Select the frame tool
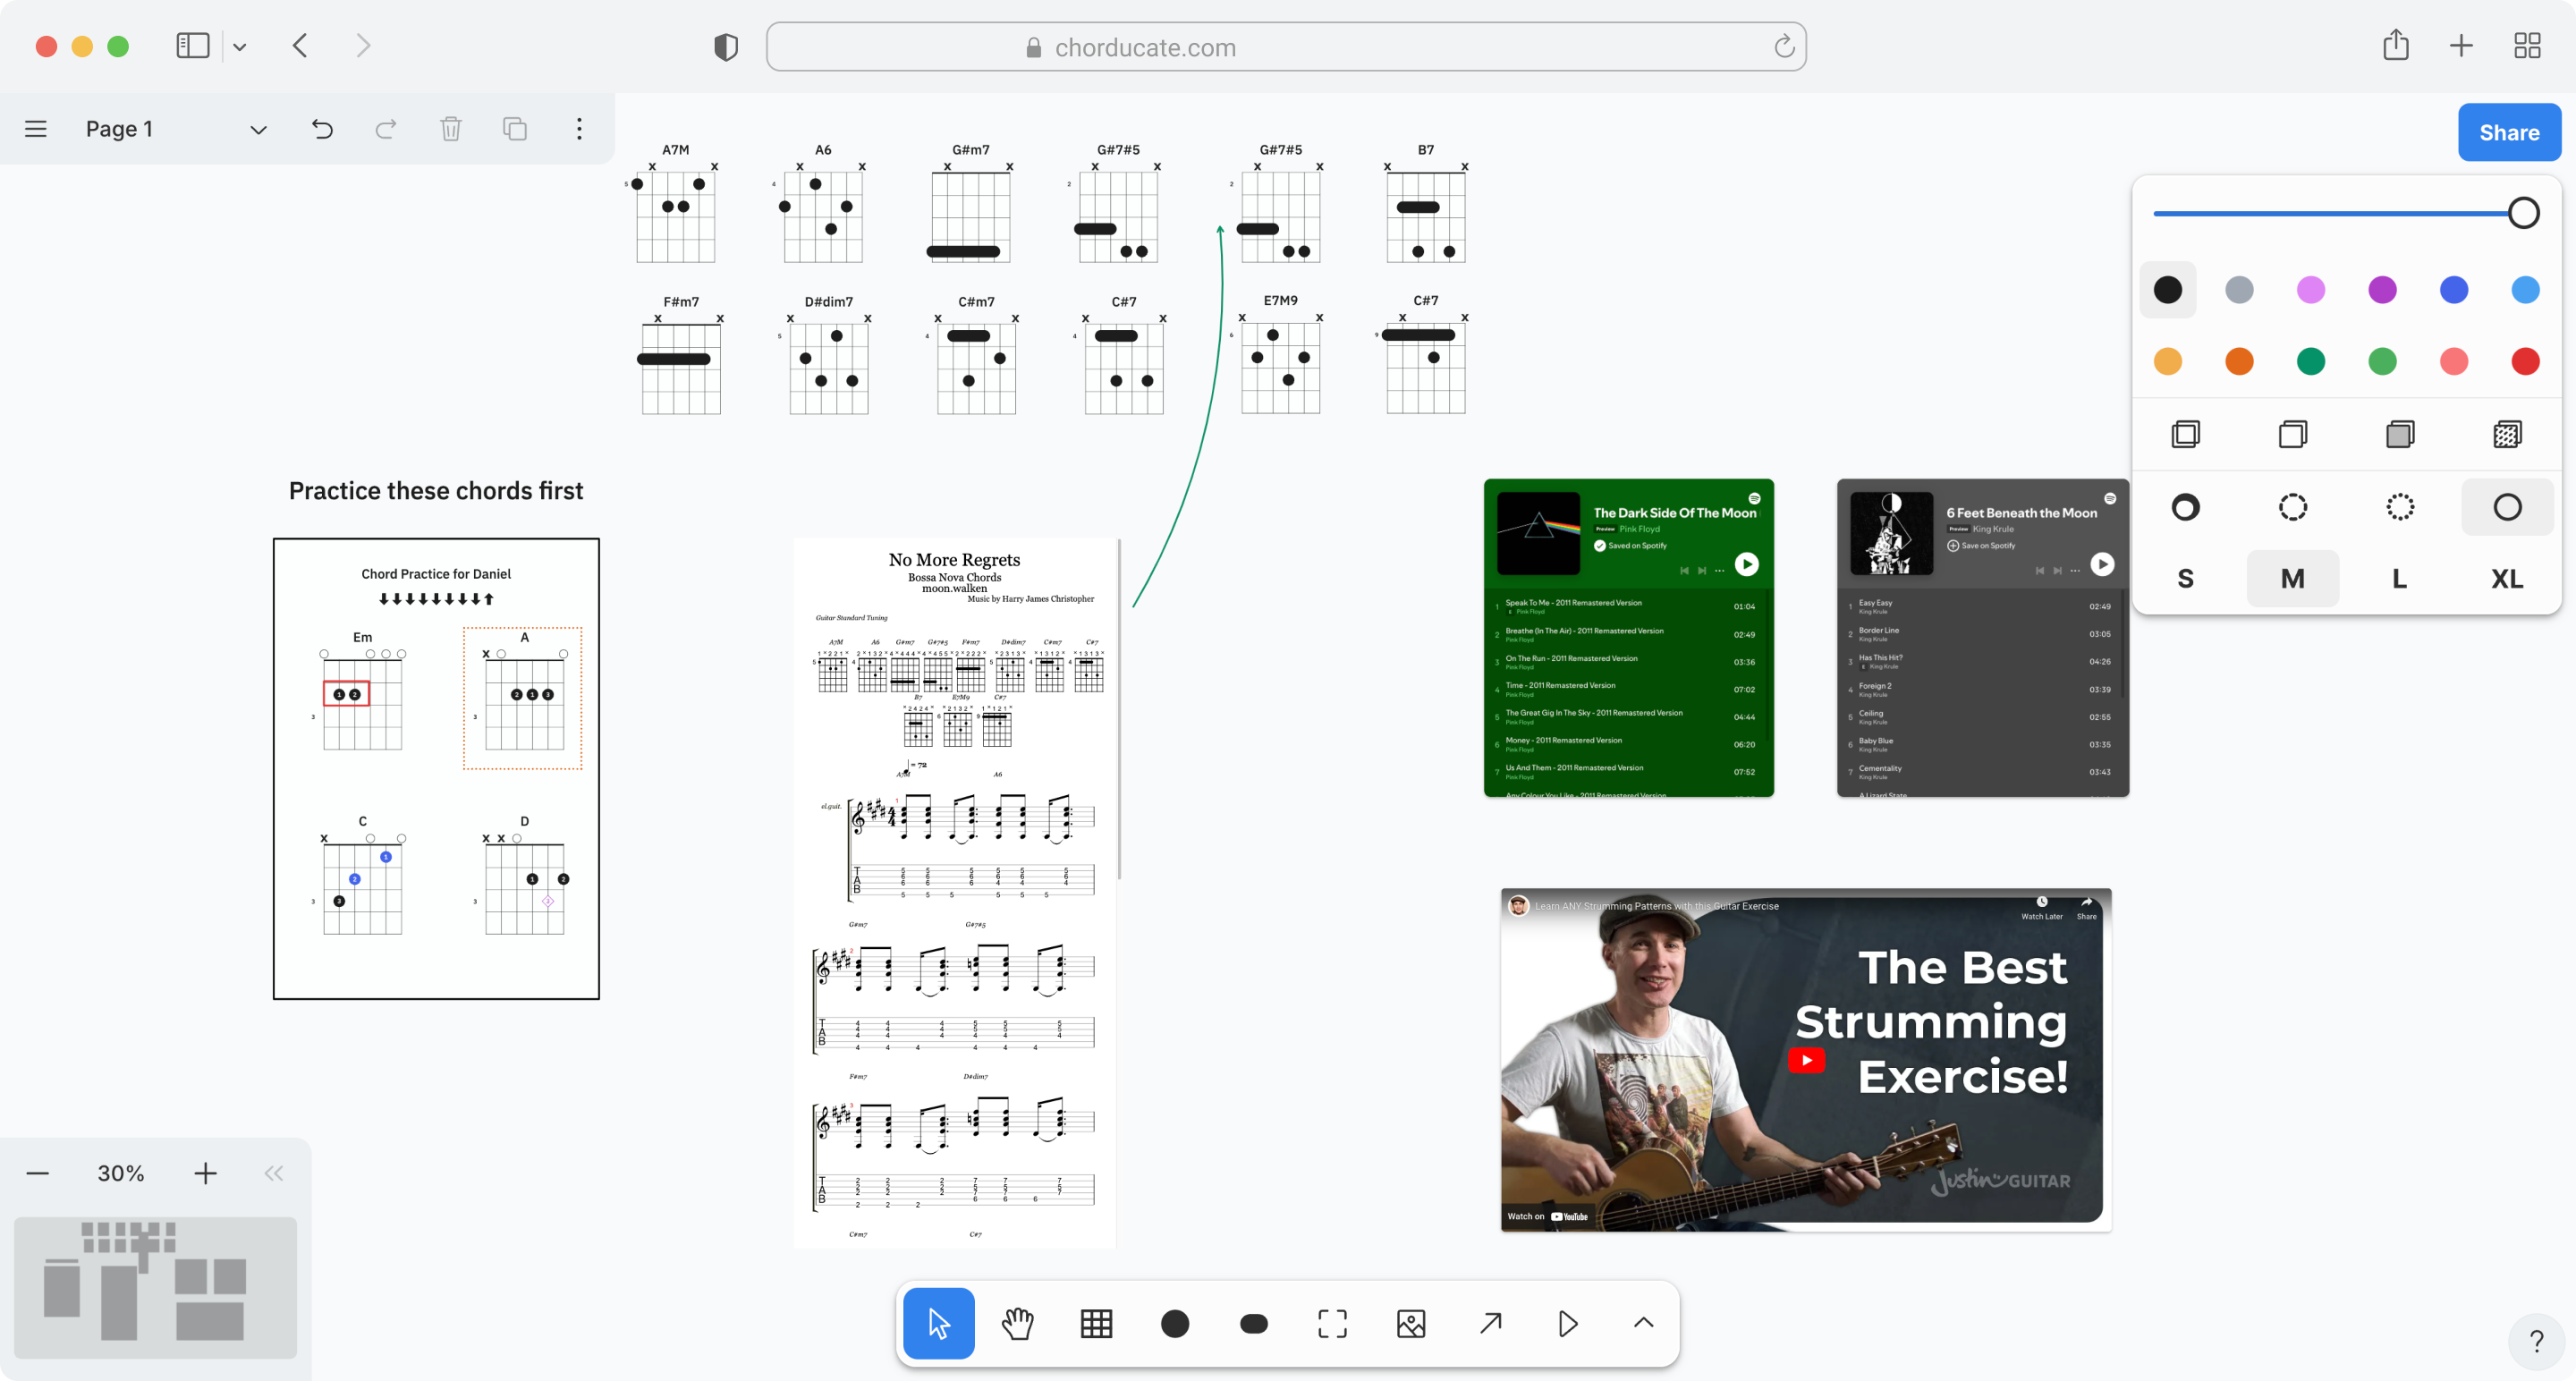The width and height of the screenshot is (2576, 1381). [1331, 1324]
